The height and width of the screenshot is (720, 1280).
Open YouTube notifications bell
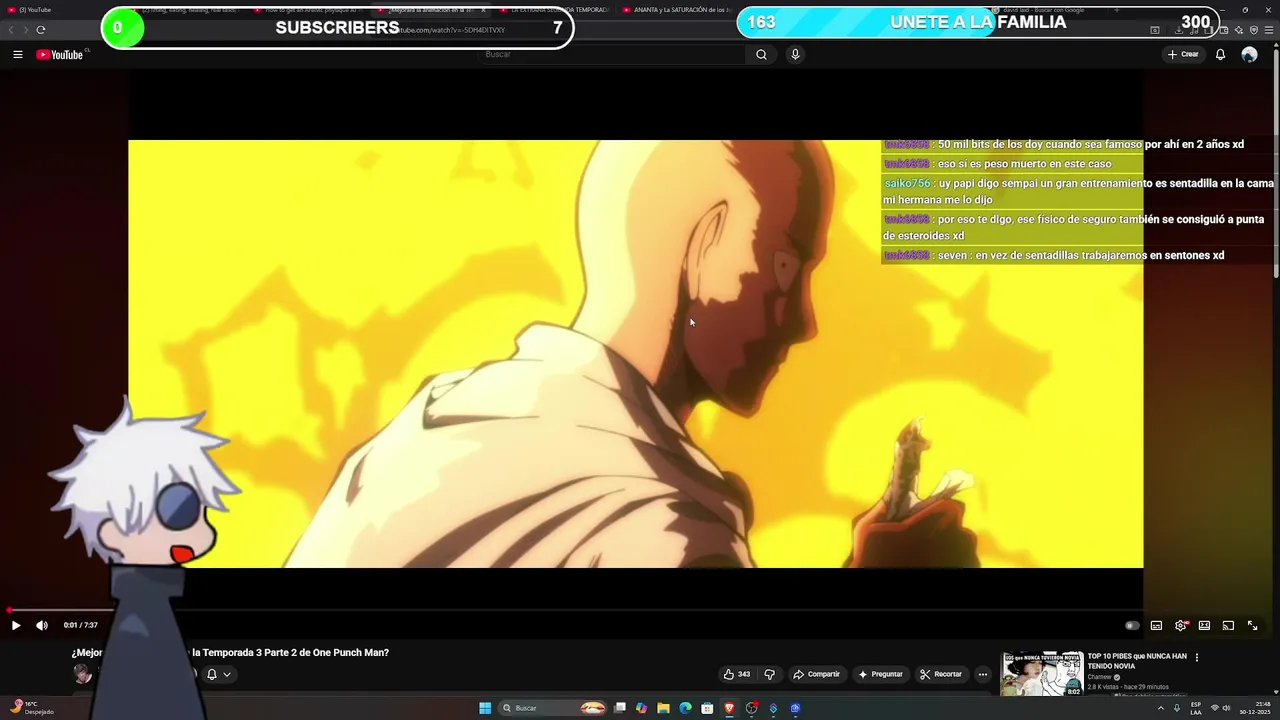pos(1220,55)
